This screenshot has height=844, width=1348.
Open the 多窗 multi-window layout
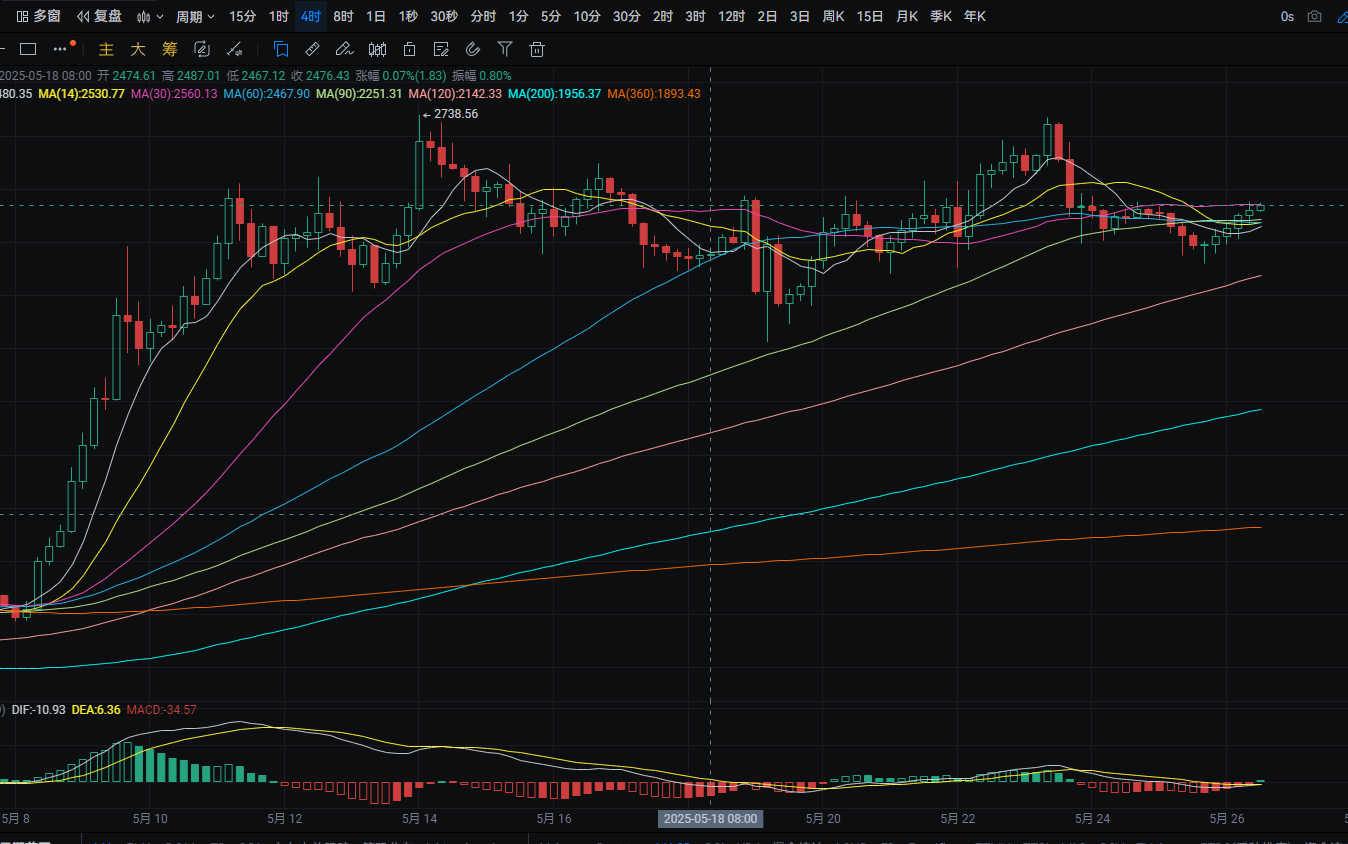(38, 16)
